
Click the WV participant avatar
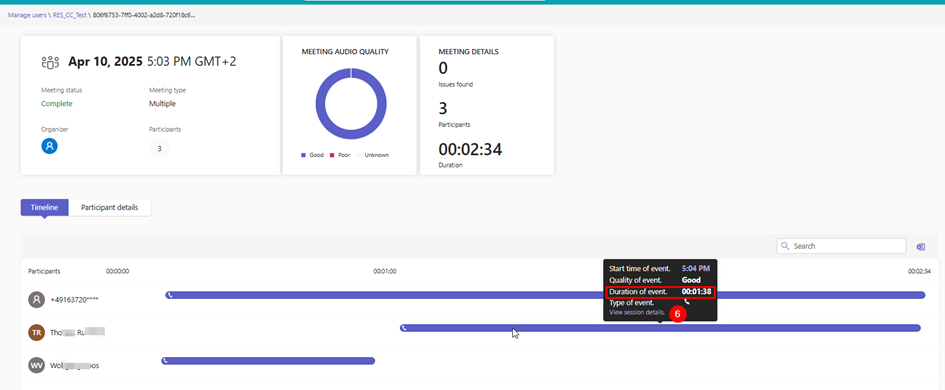point(37,365)
